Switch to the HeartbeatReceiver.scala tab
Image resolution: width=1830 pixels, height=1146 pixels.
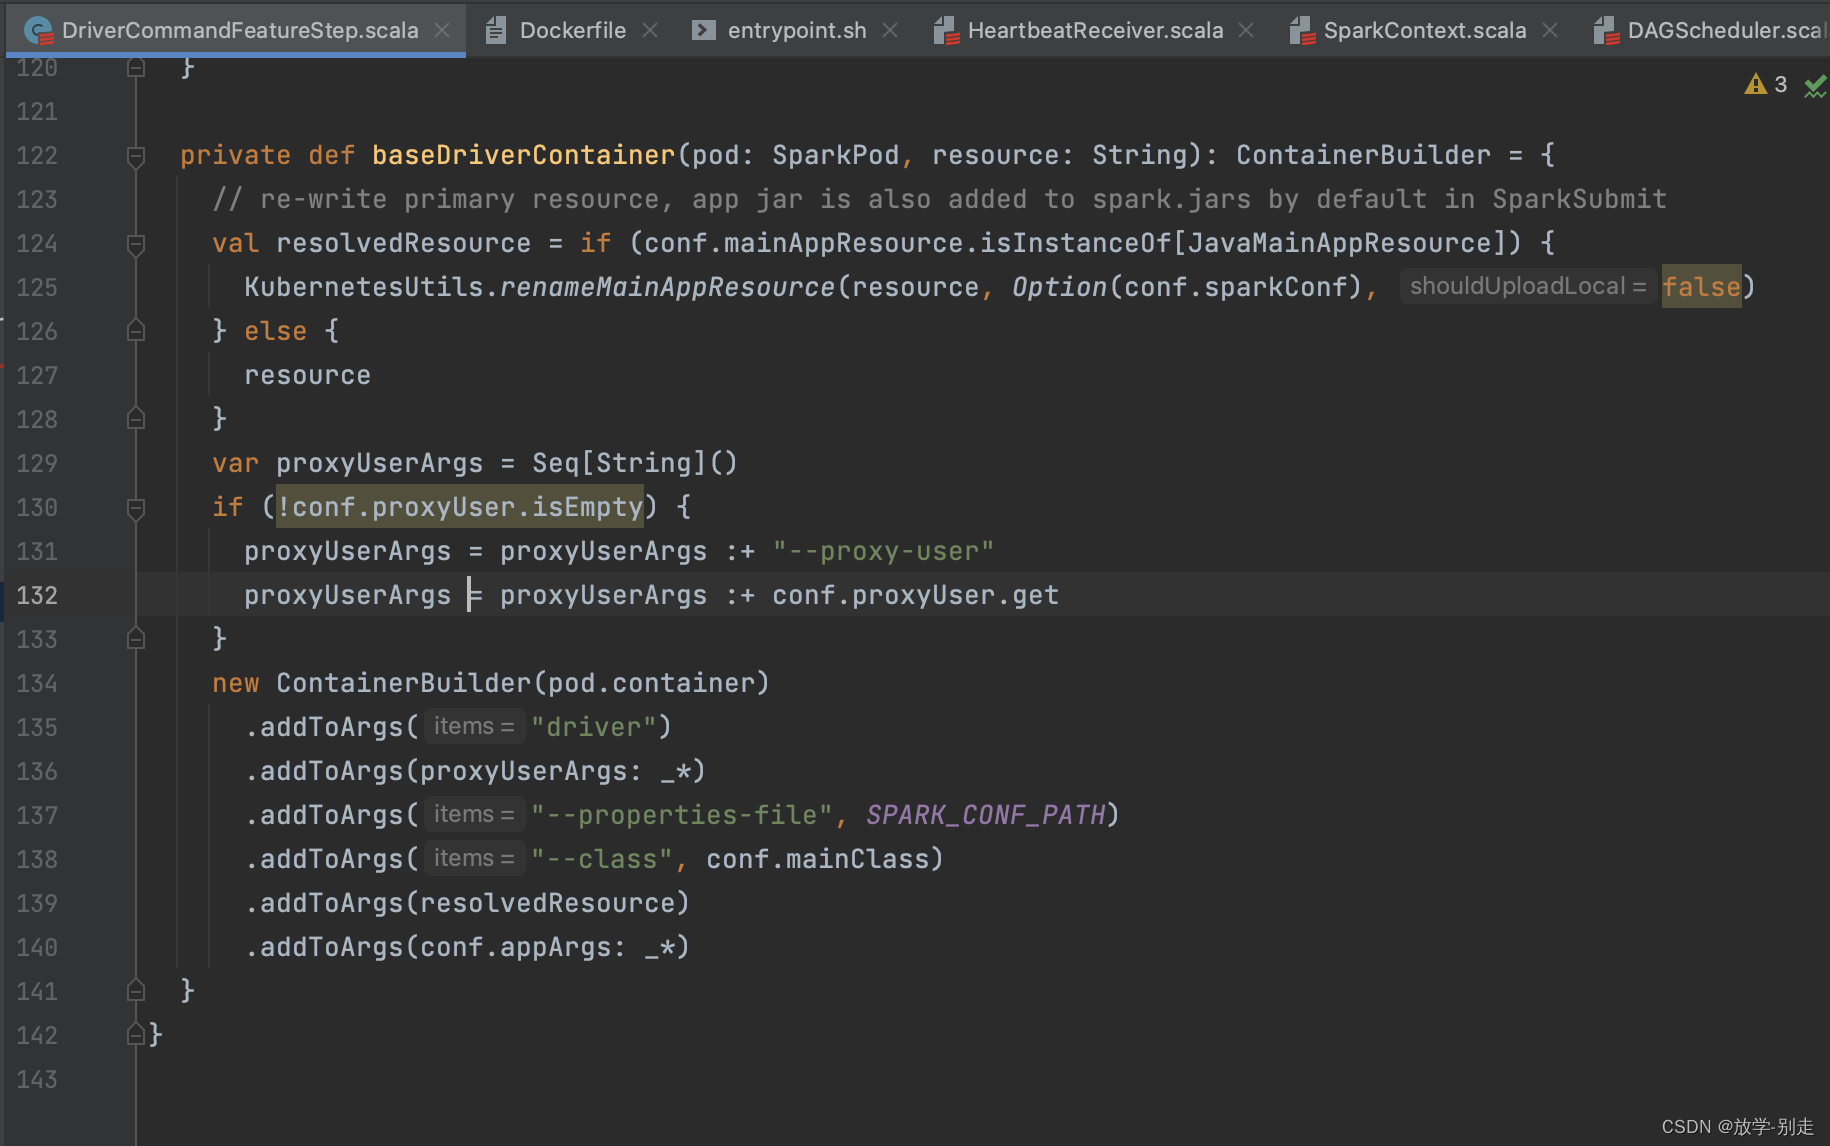pyautogui.click(x=1095, y=30)
